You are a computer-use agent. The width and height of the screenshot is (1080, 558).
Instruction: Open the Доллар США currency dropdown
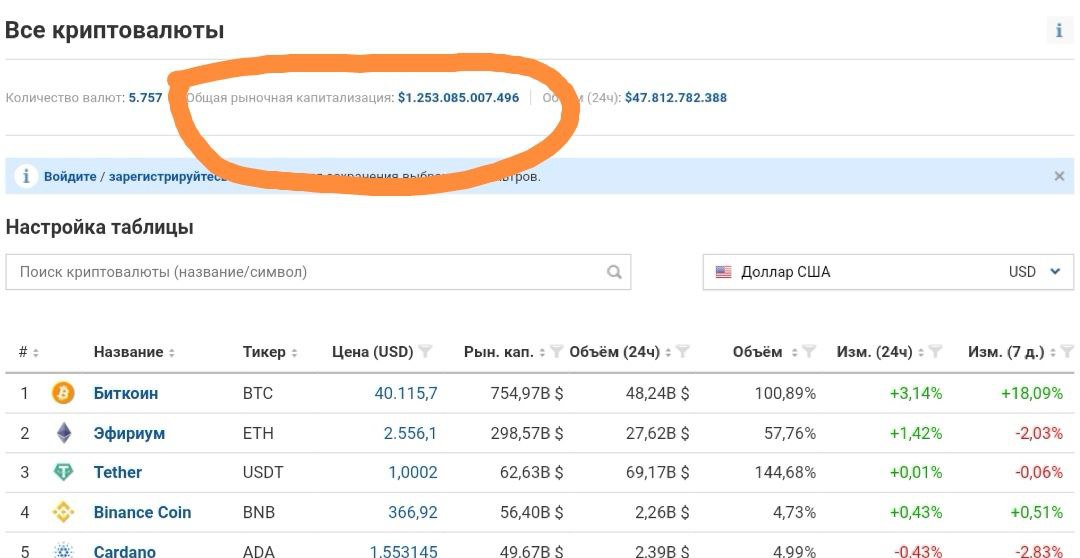pos(888,272)
